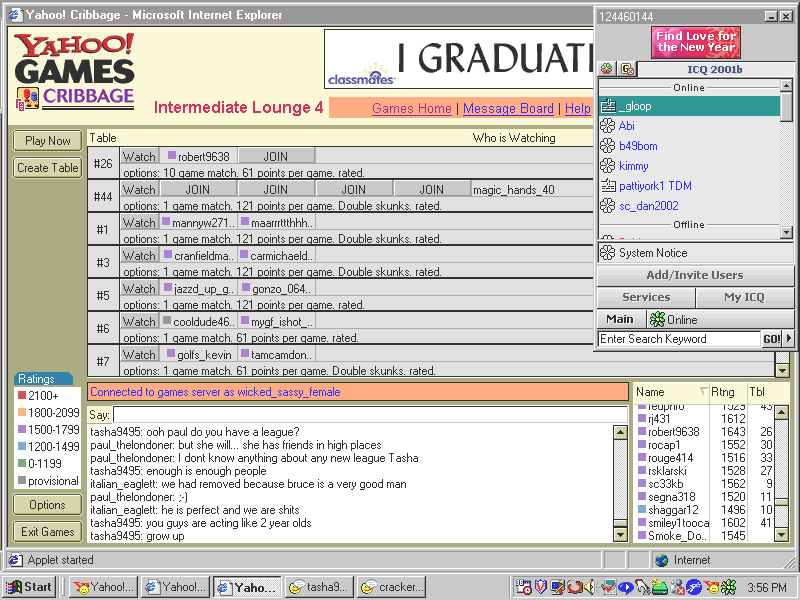The image size is (800, 600).
Task: Click the green ICQ flower tray icon
Action: [728, 587]
